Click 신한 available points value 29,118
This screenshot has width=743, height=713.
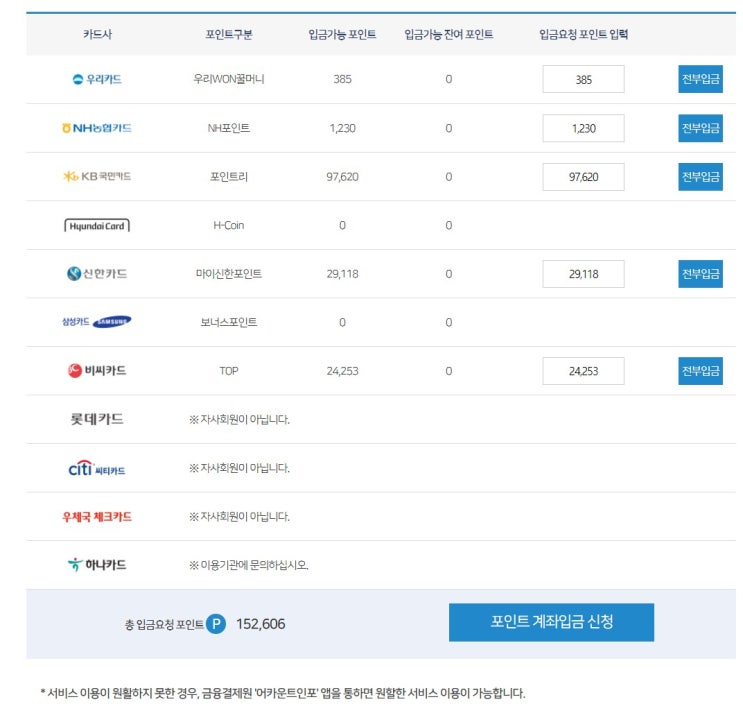tap(342, 274)
